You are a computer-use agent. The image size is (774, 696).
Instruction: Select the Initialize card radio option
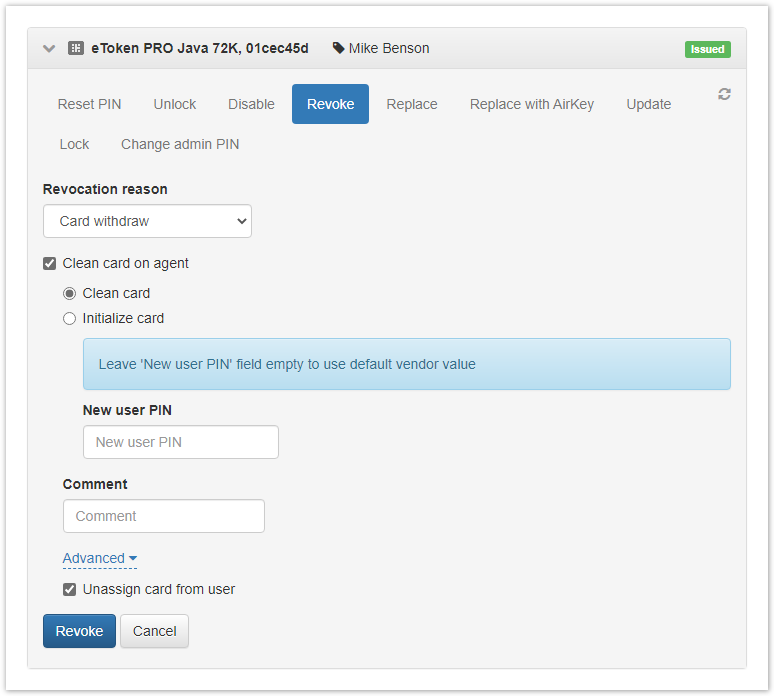pyautogui.click(x=70, y=319)
